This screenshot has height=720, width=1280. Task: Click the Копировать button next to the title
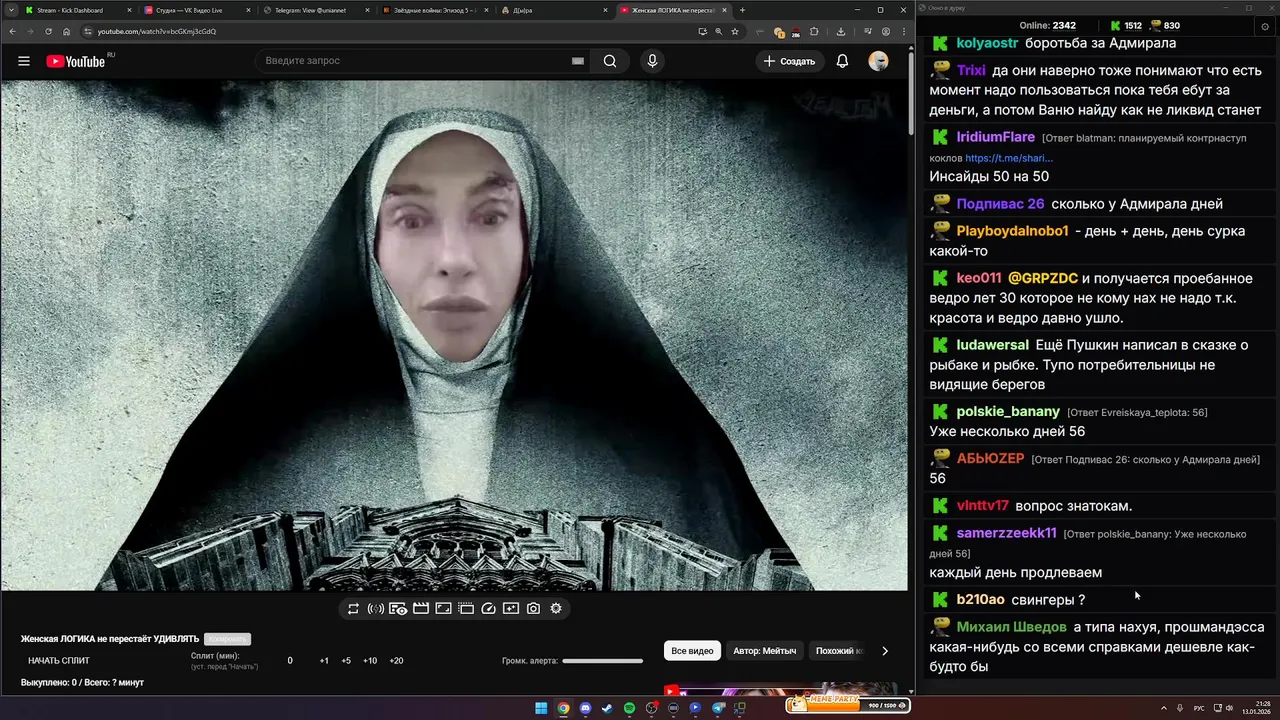point(227,639)
